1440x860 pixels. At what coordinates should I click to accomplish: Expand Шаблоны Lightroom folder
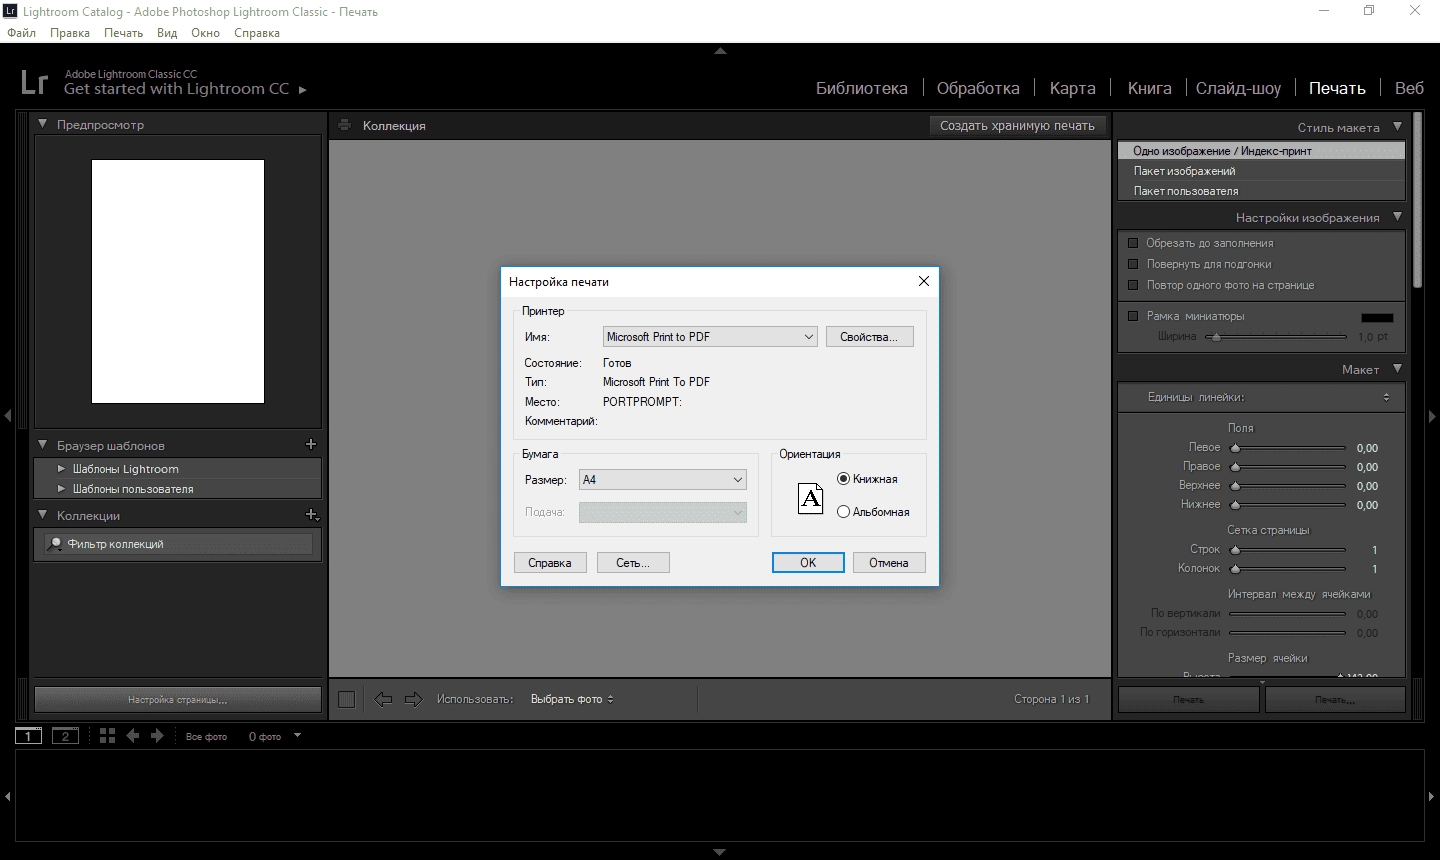(61, 469)
